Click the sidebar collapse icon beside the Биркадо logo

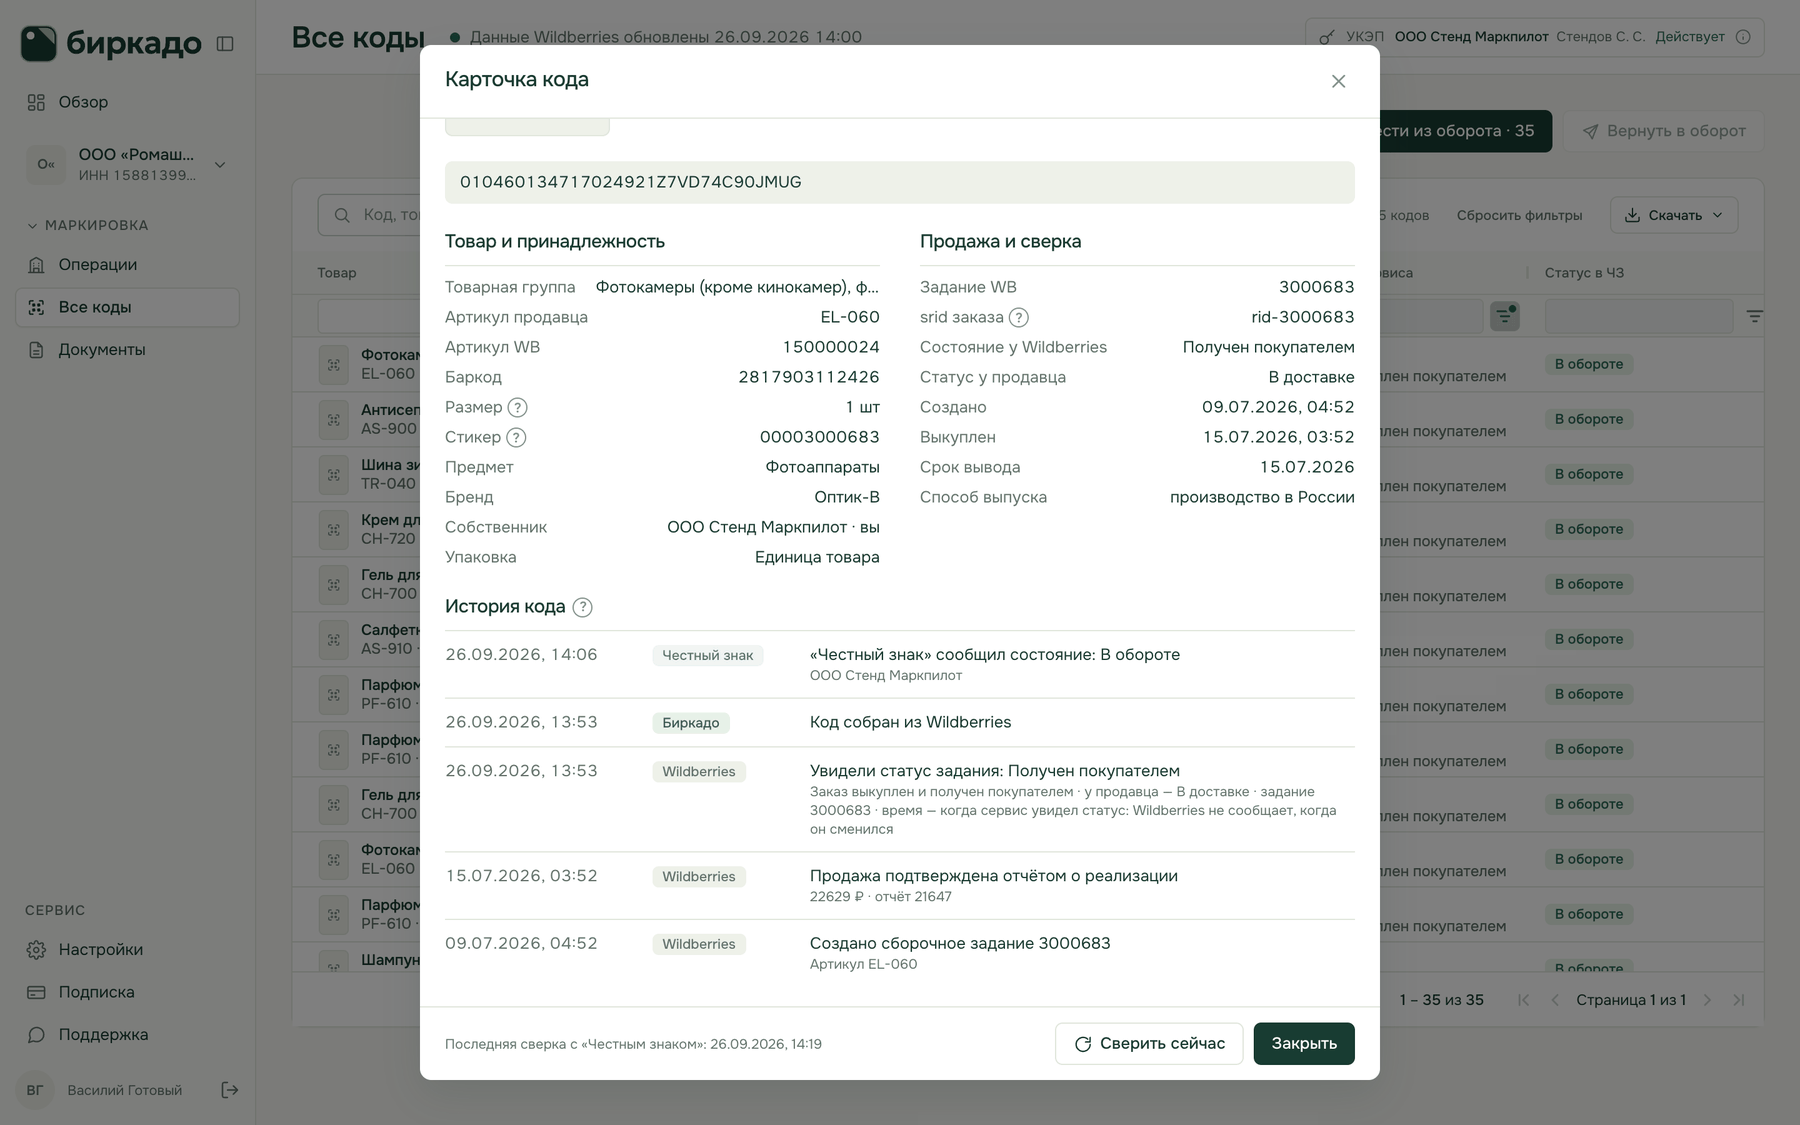point(225,44)
